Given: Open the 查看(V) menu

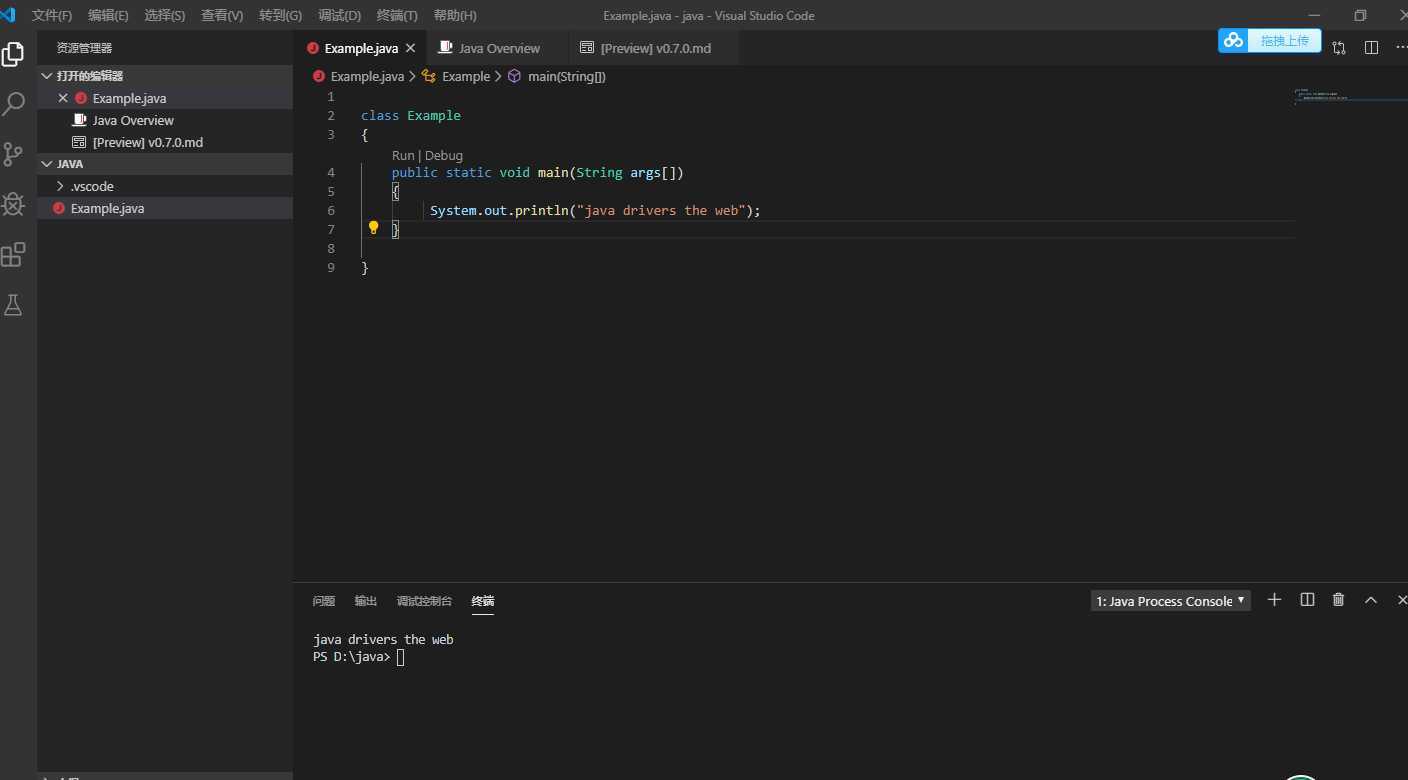Looking at the screenshot, I should coord(222,16).
